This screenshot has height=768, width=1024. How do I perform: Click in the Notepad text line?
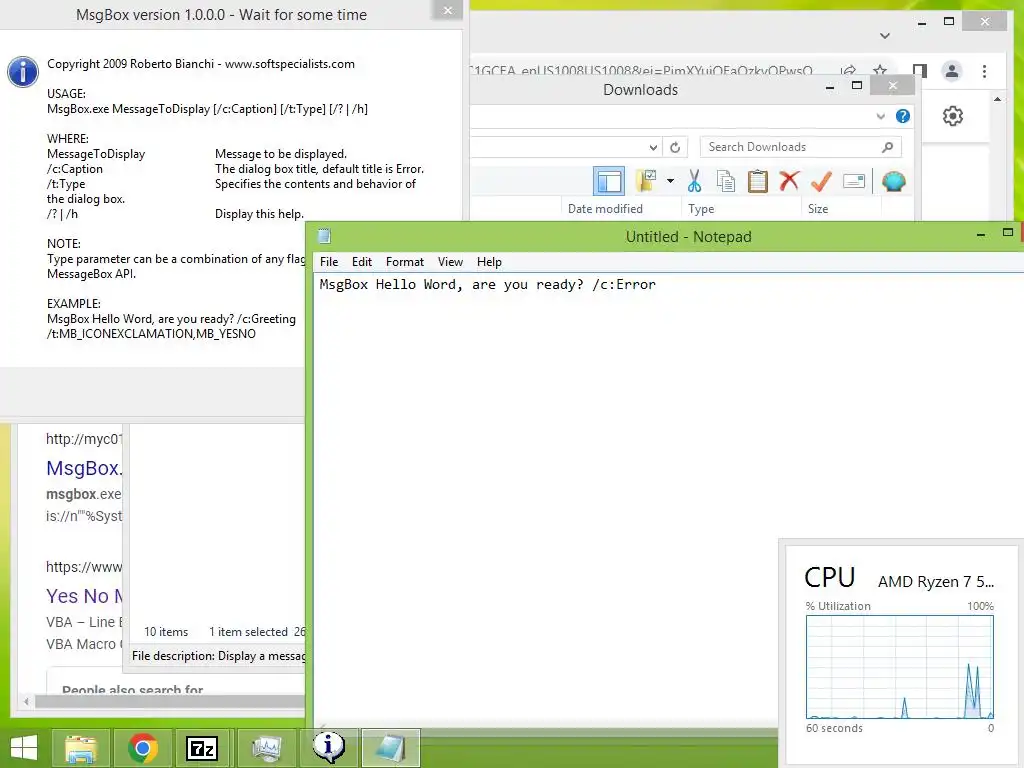pyautogui.click(x=487, y=285)
